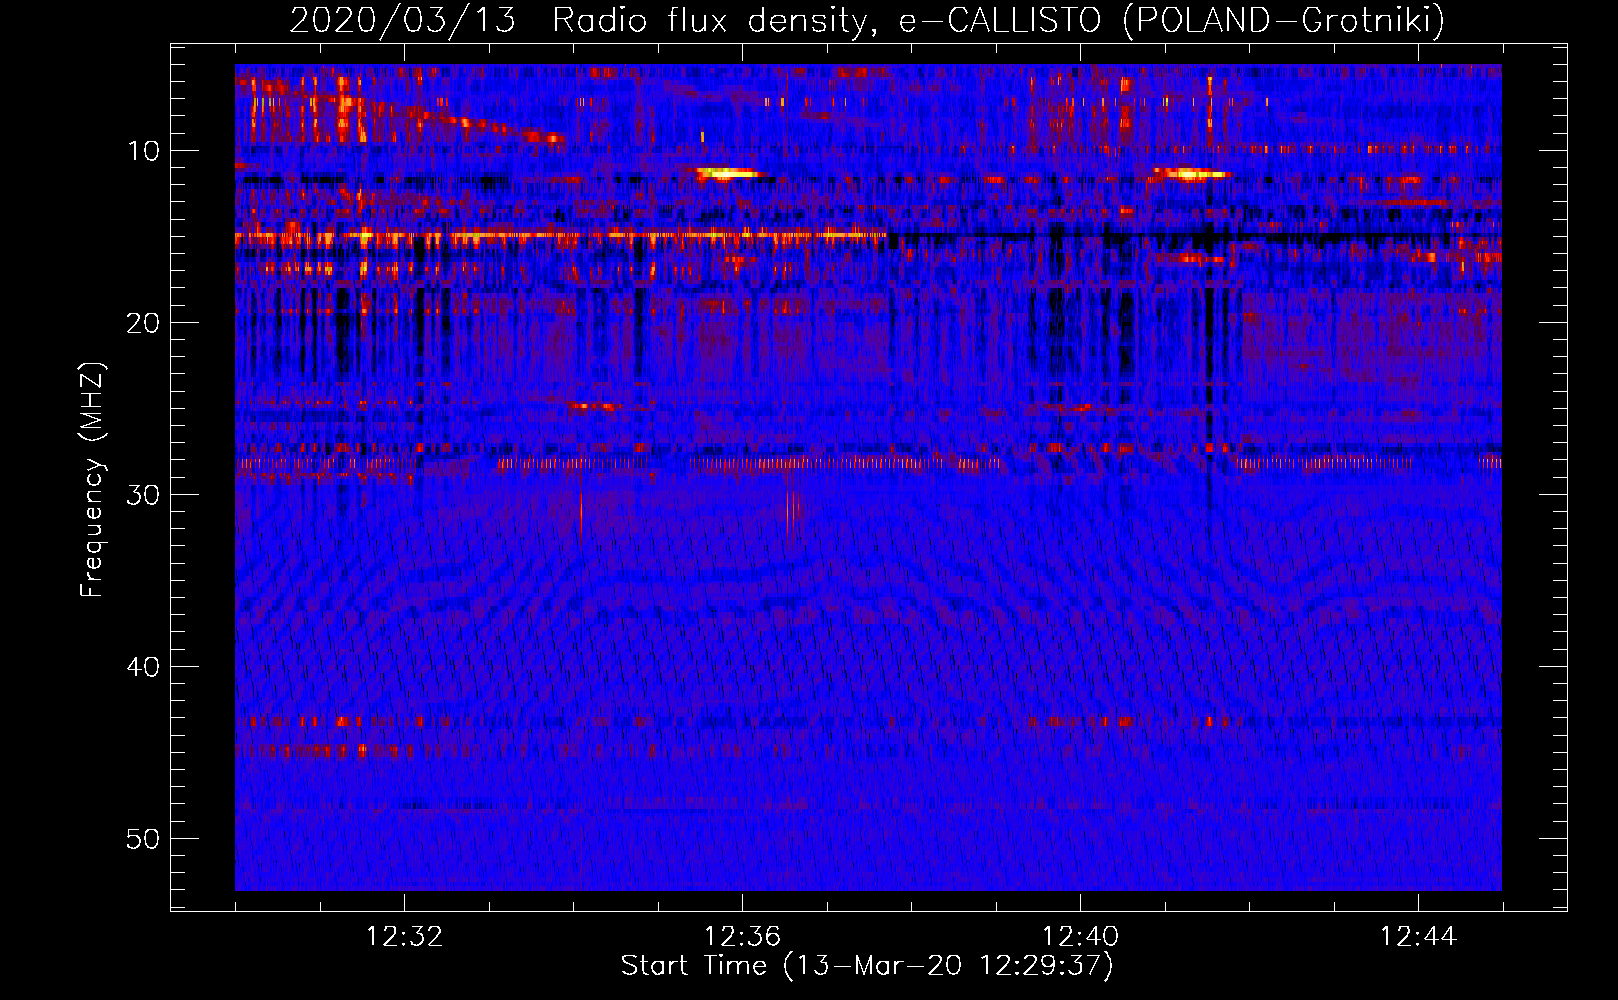Click the '12:36' time tick label
Viewport: 1618px width, 1000px height.
(x=743, y=937)
